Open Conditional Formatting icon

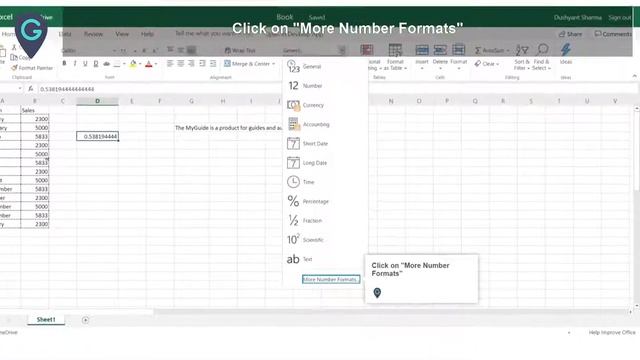pyautogui.click(x=367, y=50)
